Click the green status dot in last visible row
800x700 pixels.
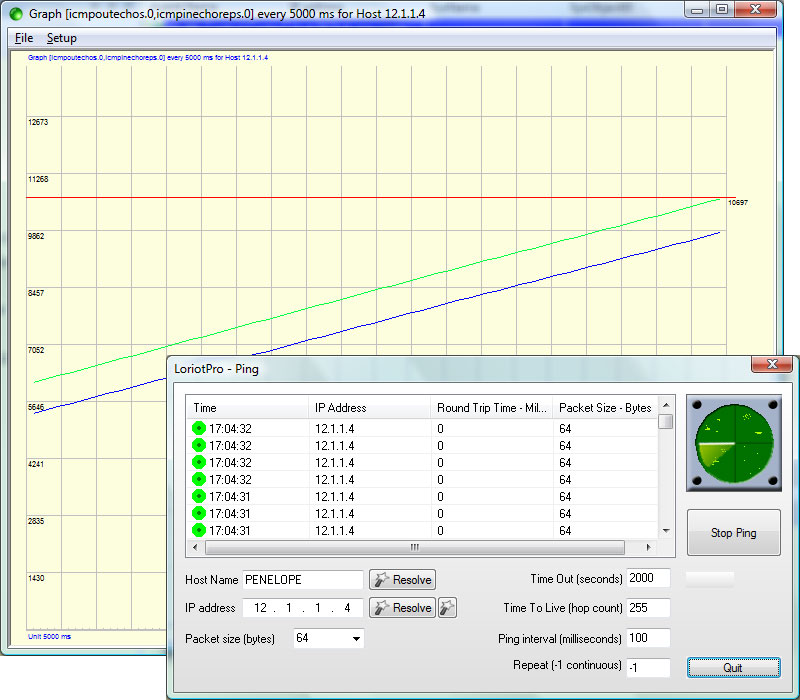198,531
